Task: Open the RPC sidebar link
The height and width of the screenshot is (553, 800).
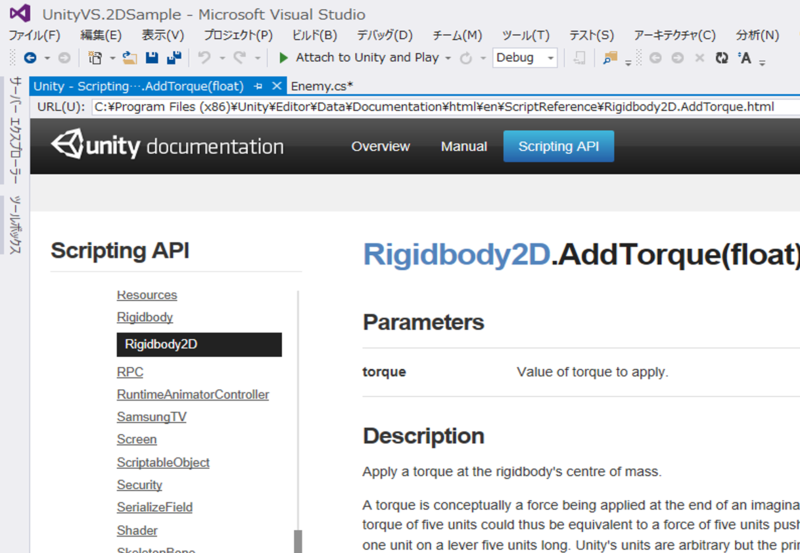Action: point(130,372)
